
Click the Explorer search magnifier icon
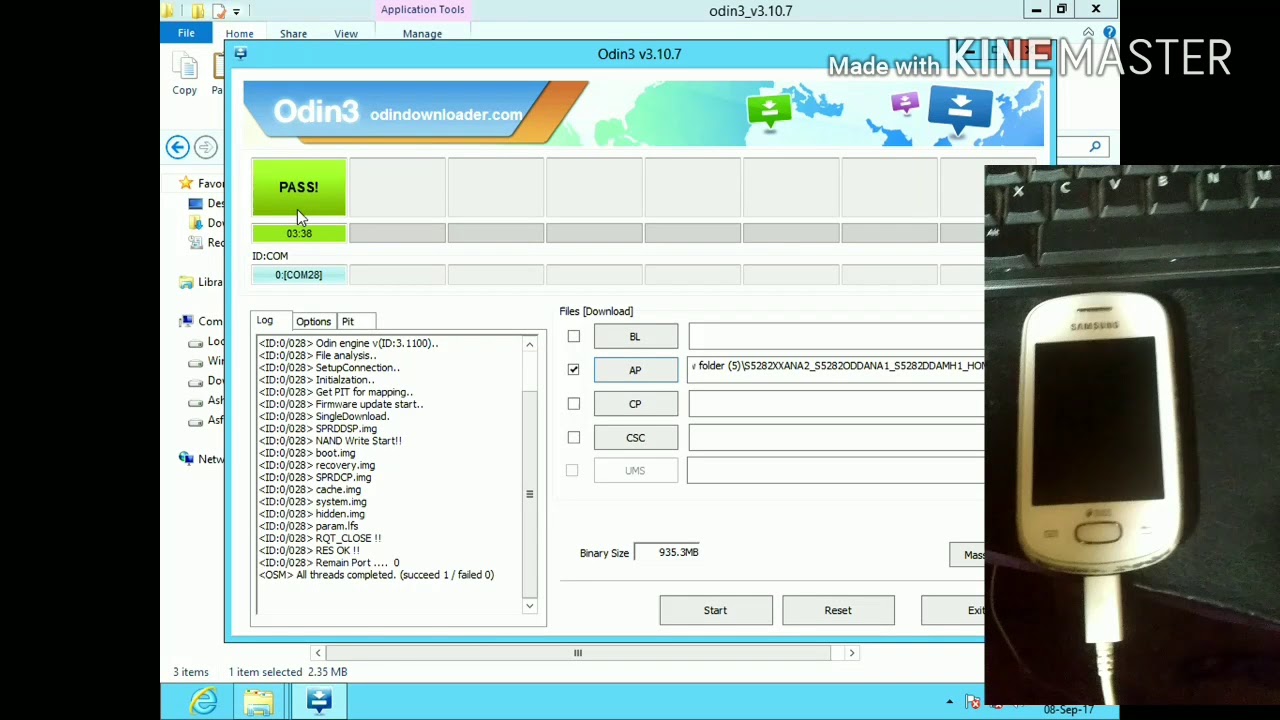[x=1095, y=147]
